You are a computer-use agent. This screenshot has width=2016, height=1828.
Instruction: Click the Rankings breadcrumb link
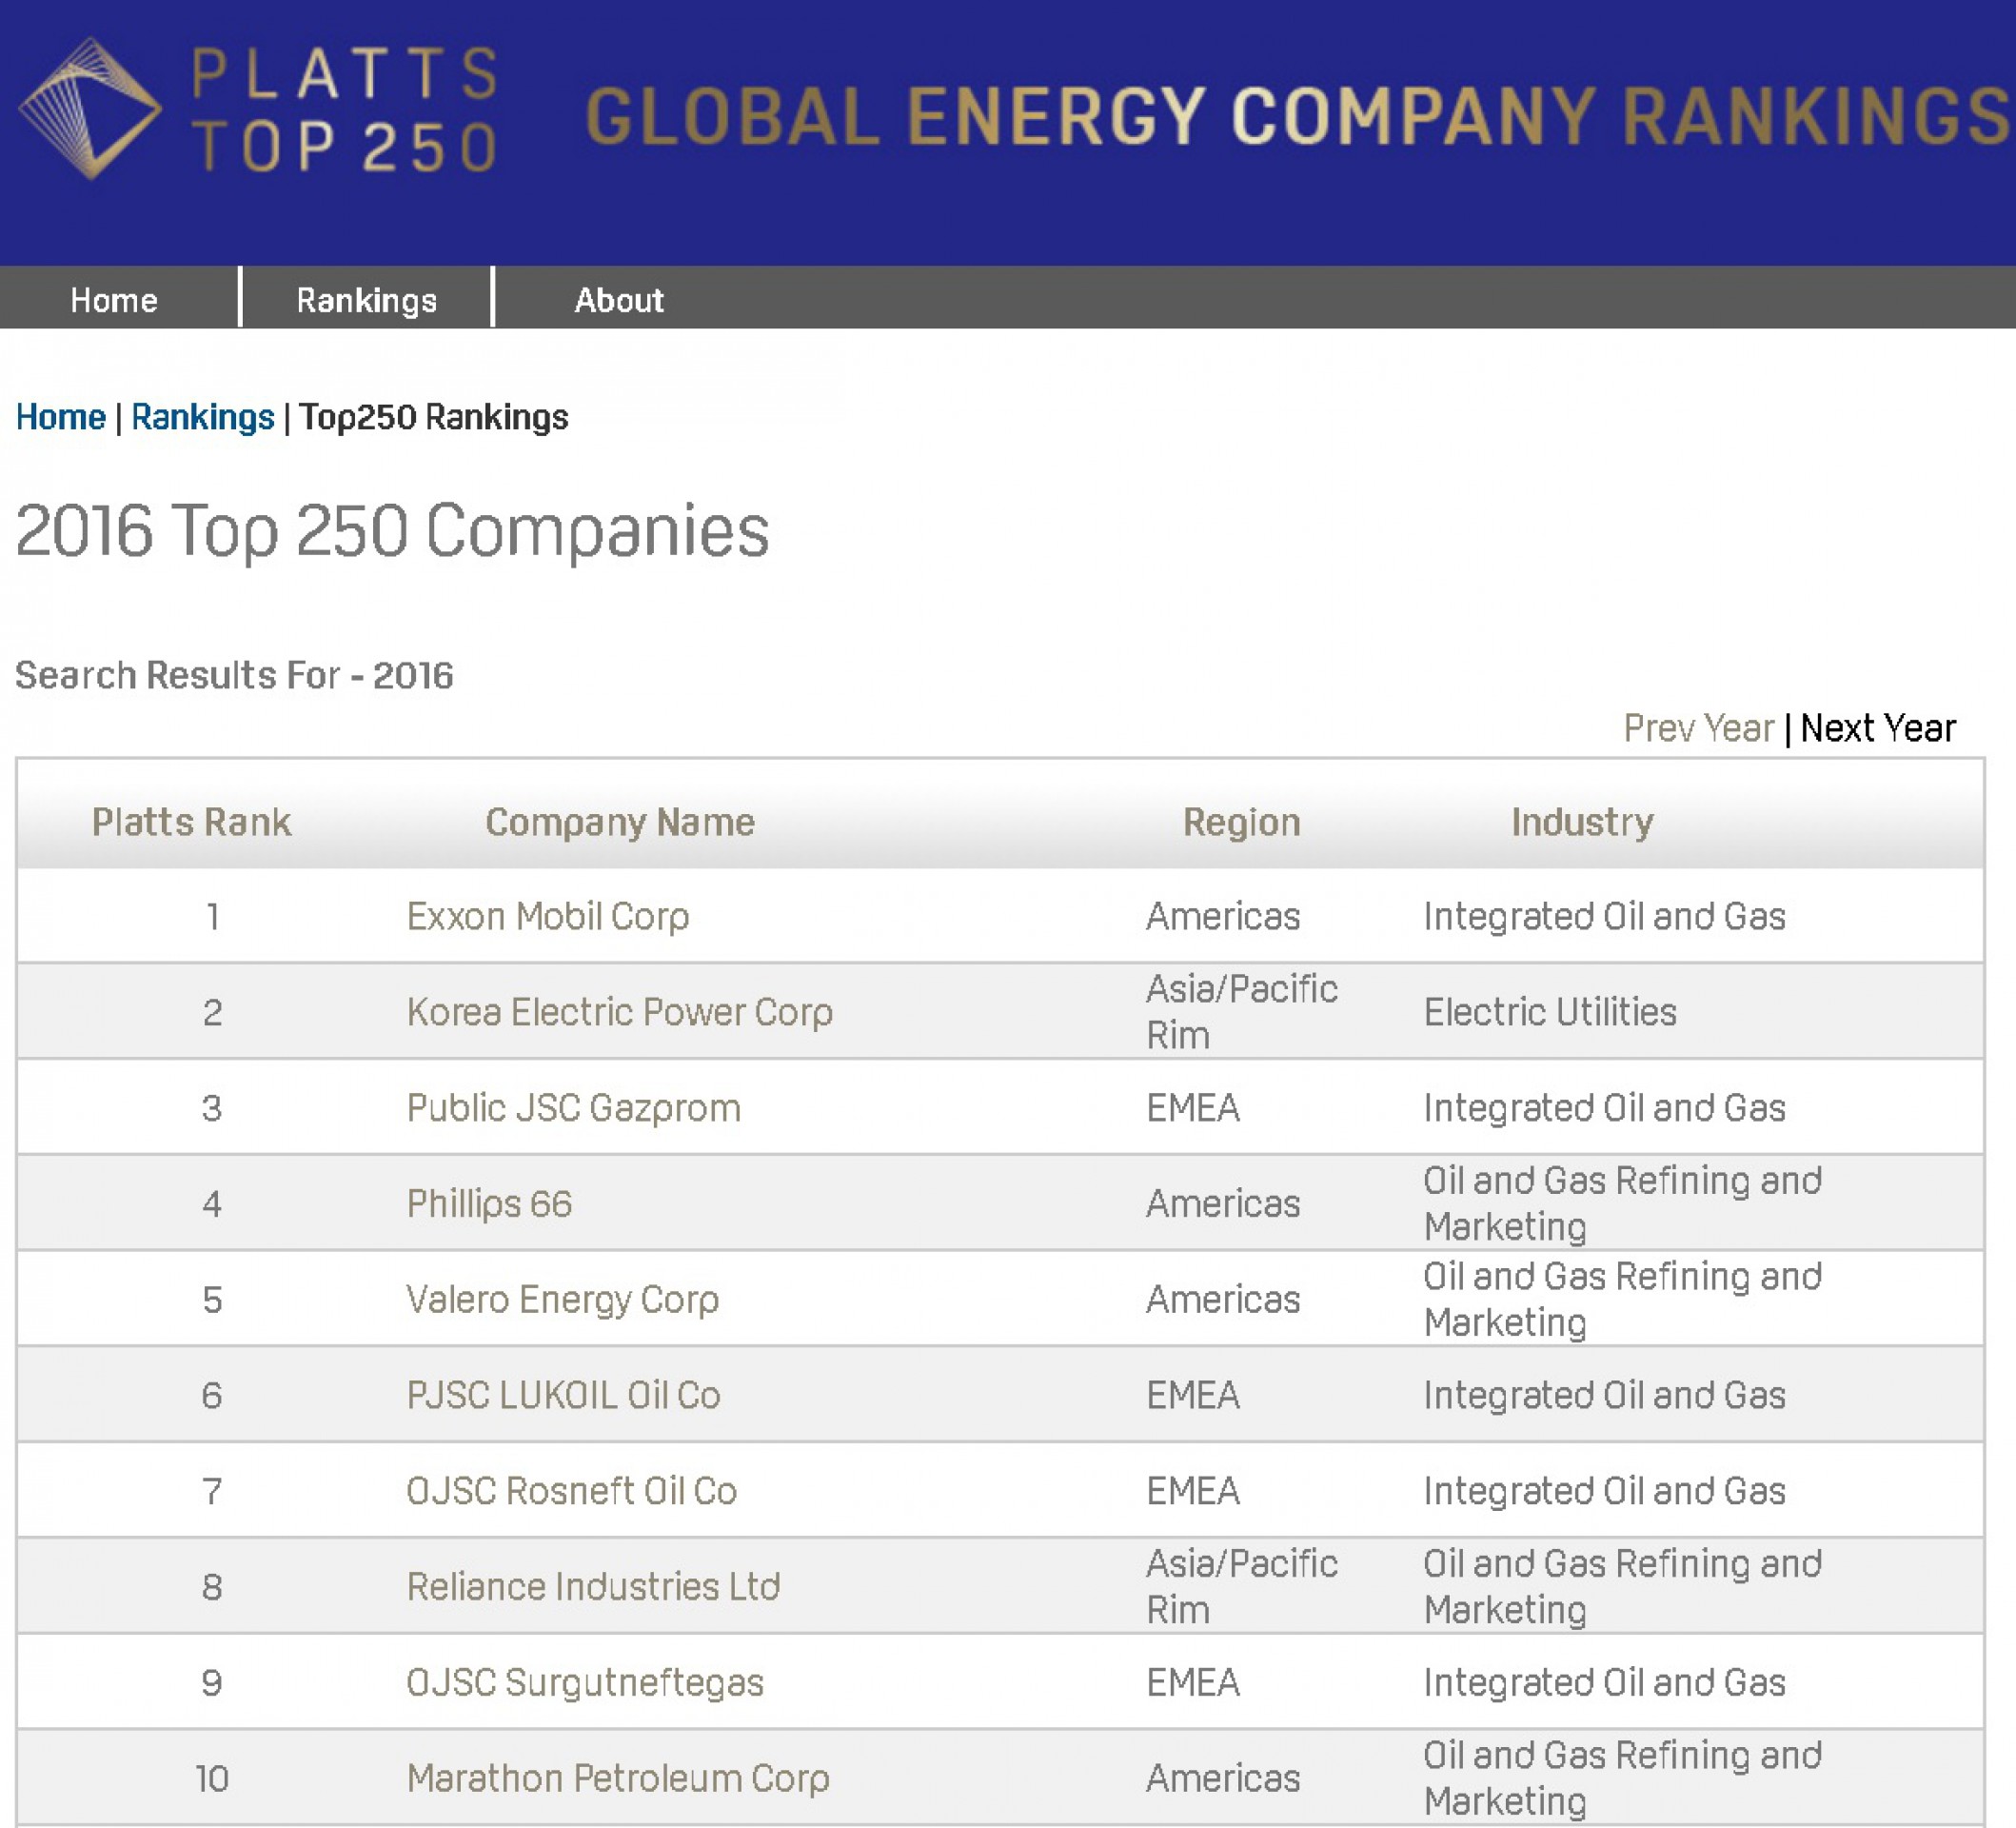click(x=202, y=417)
